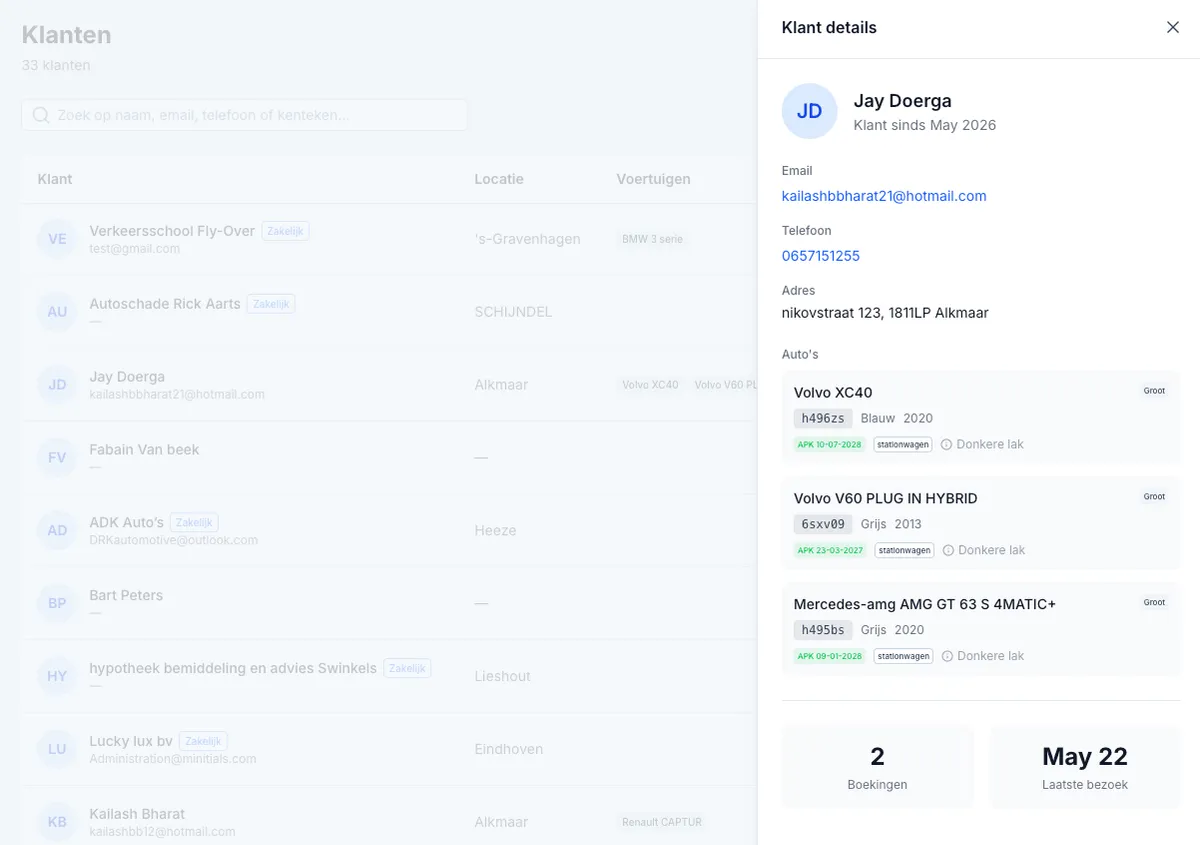
Task: Click the APK 23-03-2027 badge
Action: coord(831,550)
